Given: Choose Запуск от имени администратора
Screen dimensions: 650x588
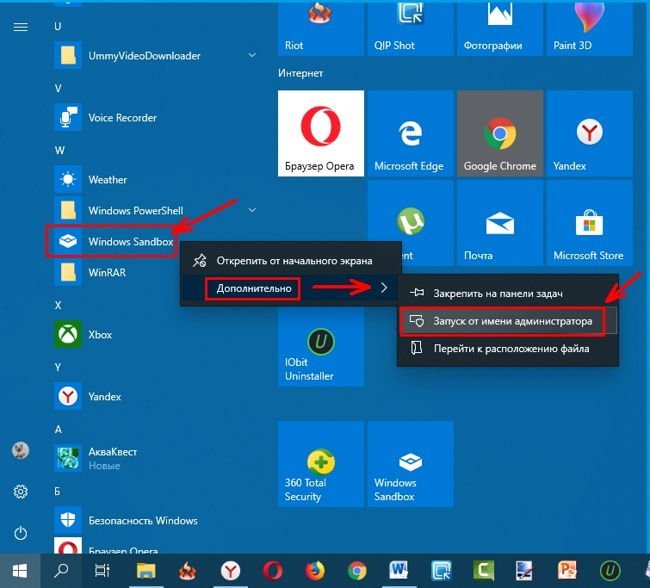Looking at the screenshot, I should (x=508, y=321).
